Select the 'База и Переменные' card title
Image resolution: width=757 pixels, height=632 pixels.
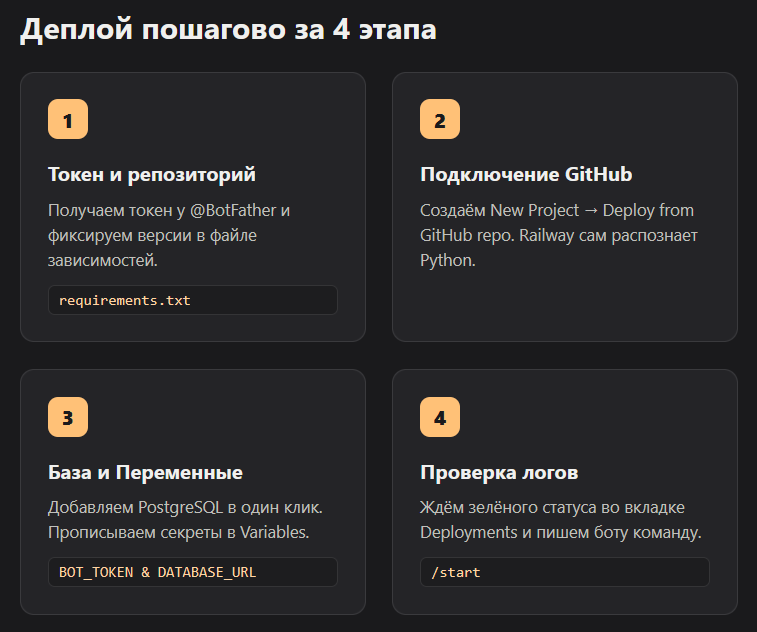tap(145, 472)
